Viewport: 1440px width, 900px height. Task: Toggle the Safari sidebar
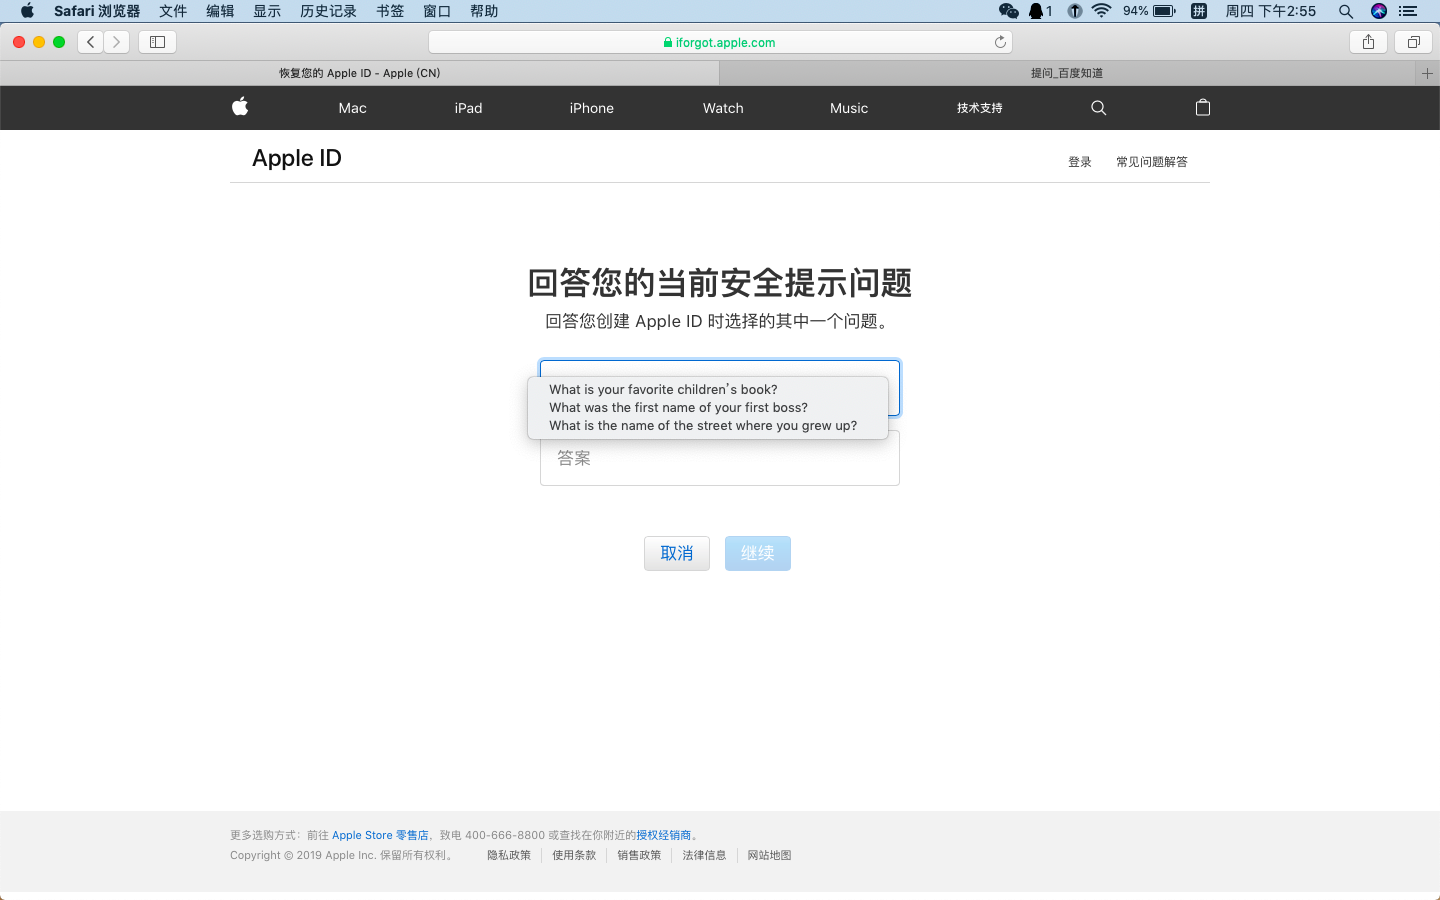tap(157, 42)
